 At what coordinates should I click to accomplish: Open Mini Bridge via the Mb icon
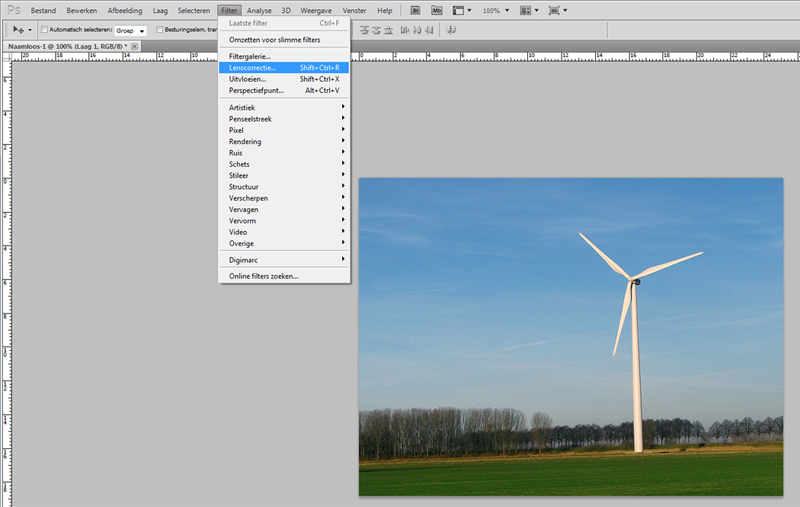(437, 10)
